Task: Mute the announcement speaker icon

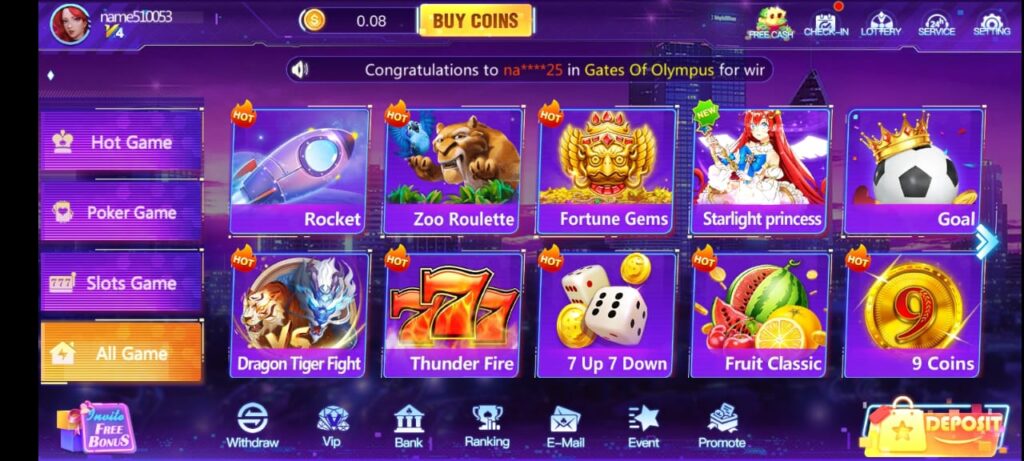Action: (x=300, y=69)
